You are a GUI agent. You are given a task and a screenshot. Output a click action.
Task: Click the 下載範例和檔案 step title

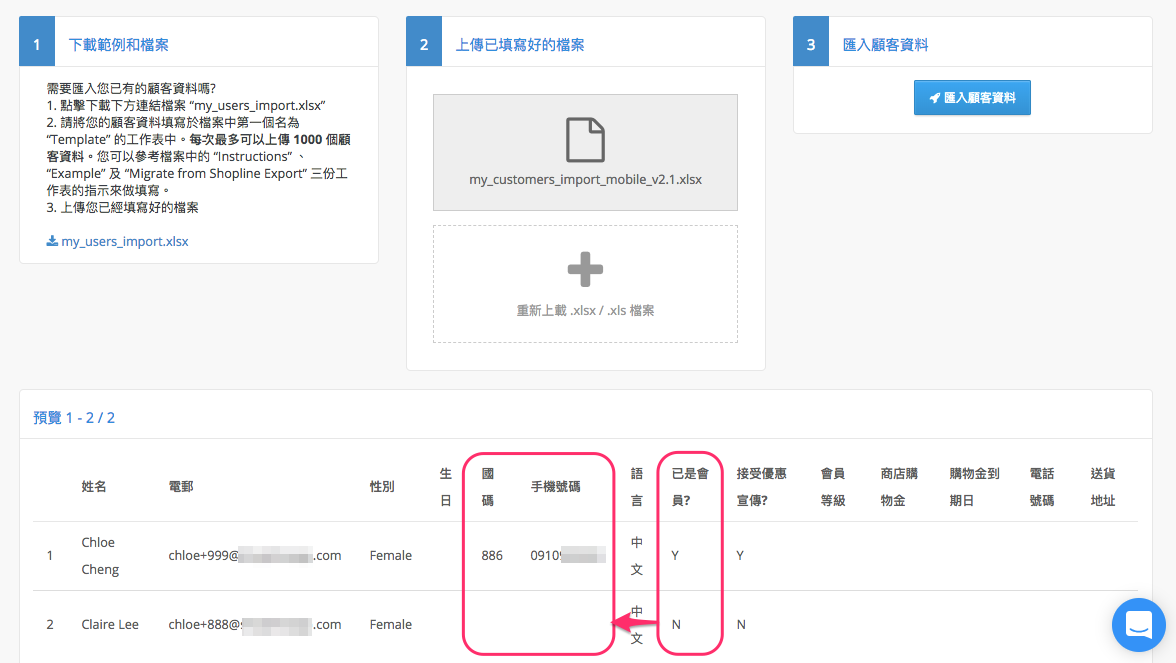coord(118,45)
